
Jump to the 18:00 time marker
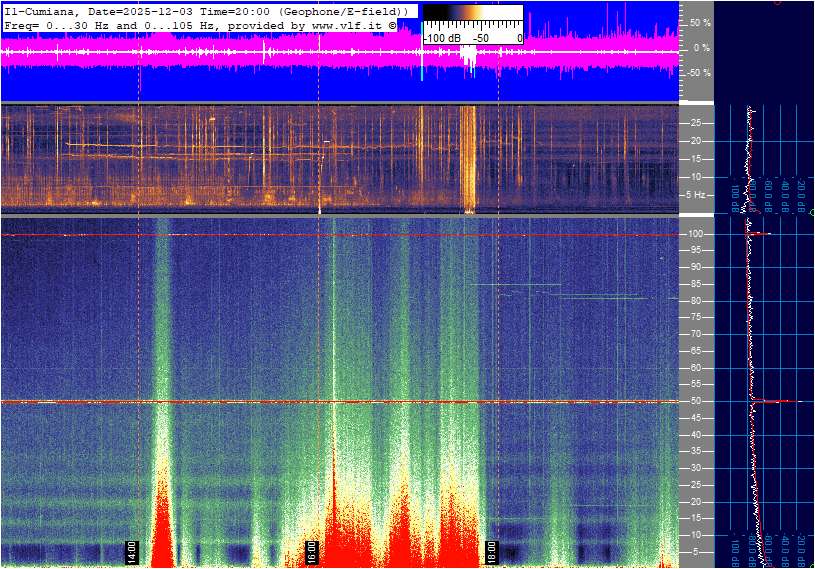point(491,551)
